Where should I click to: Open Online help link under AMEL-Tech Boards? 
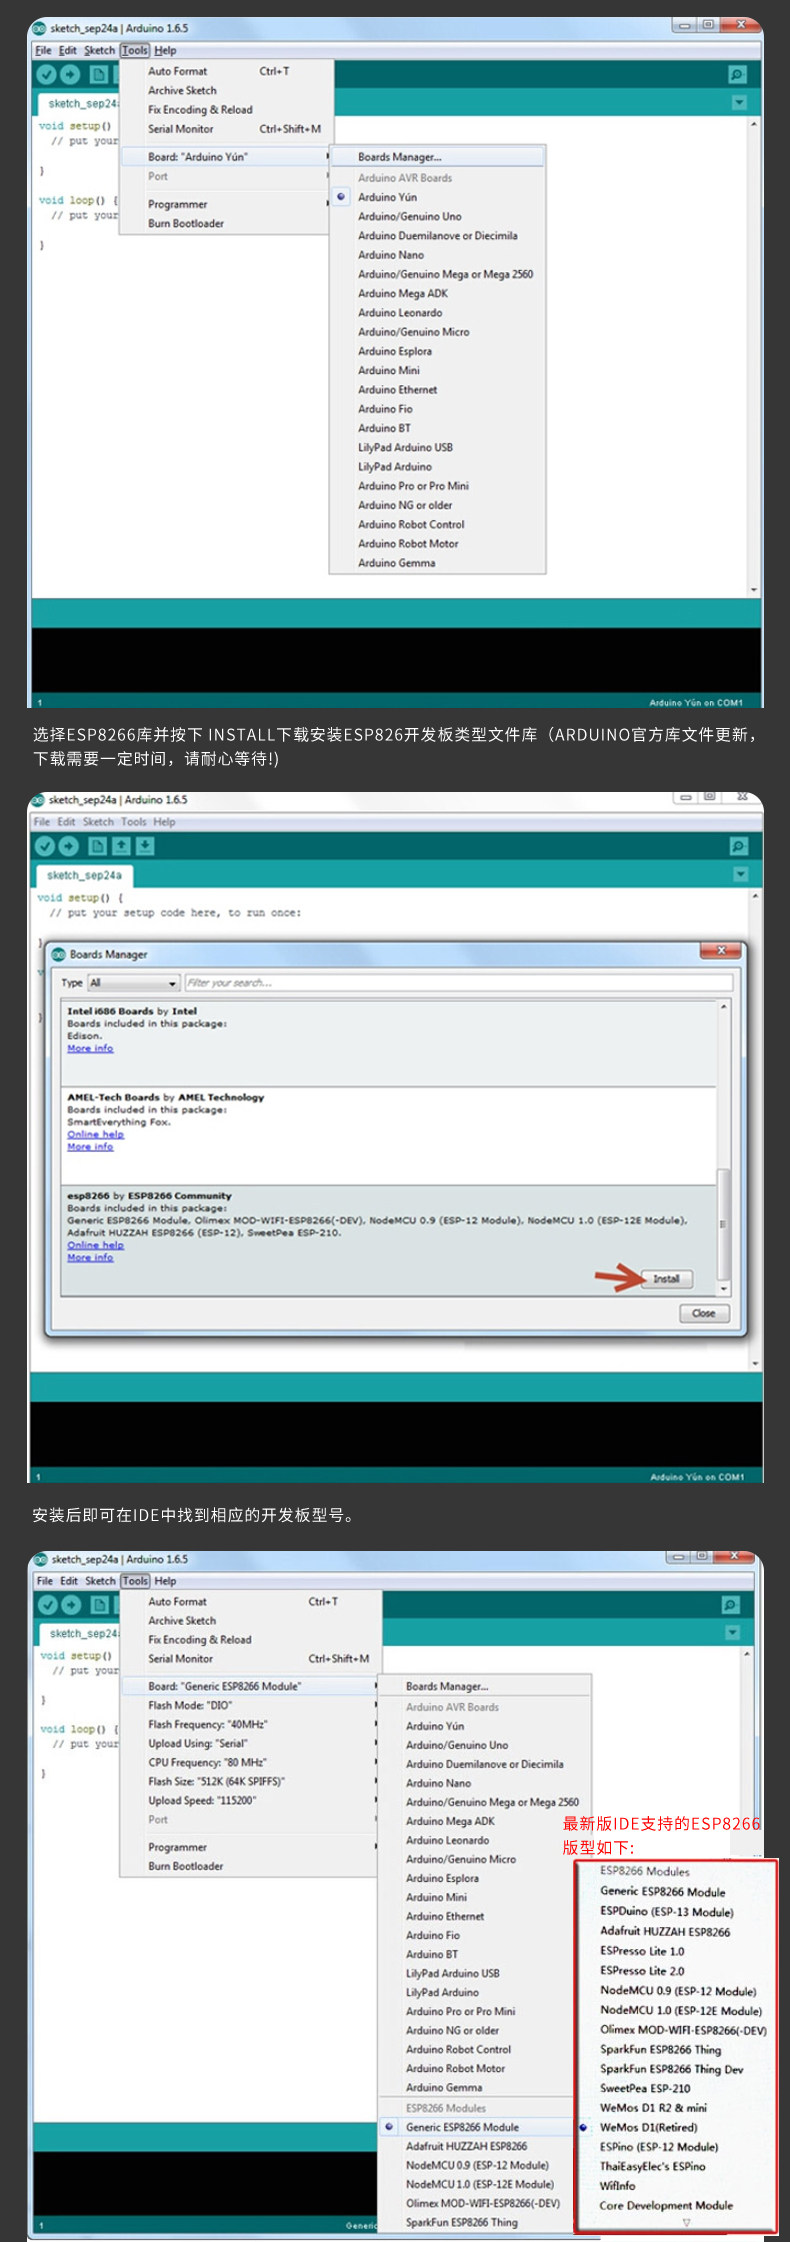tap(95, 1135)
